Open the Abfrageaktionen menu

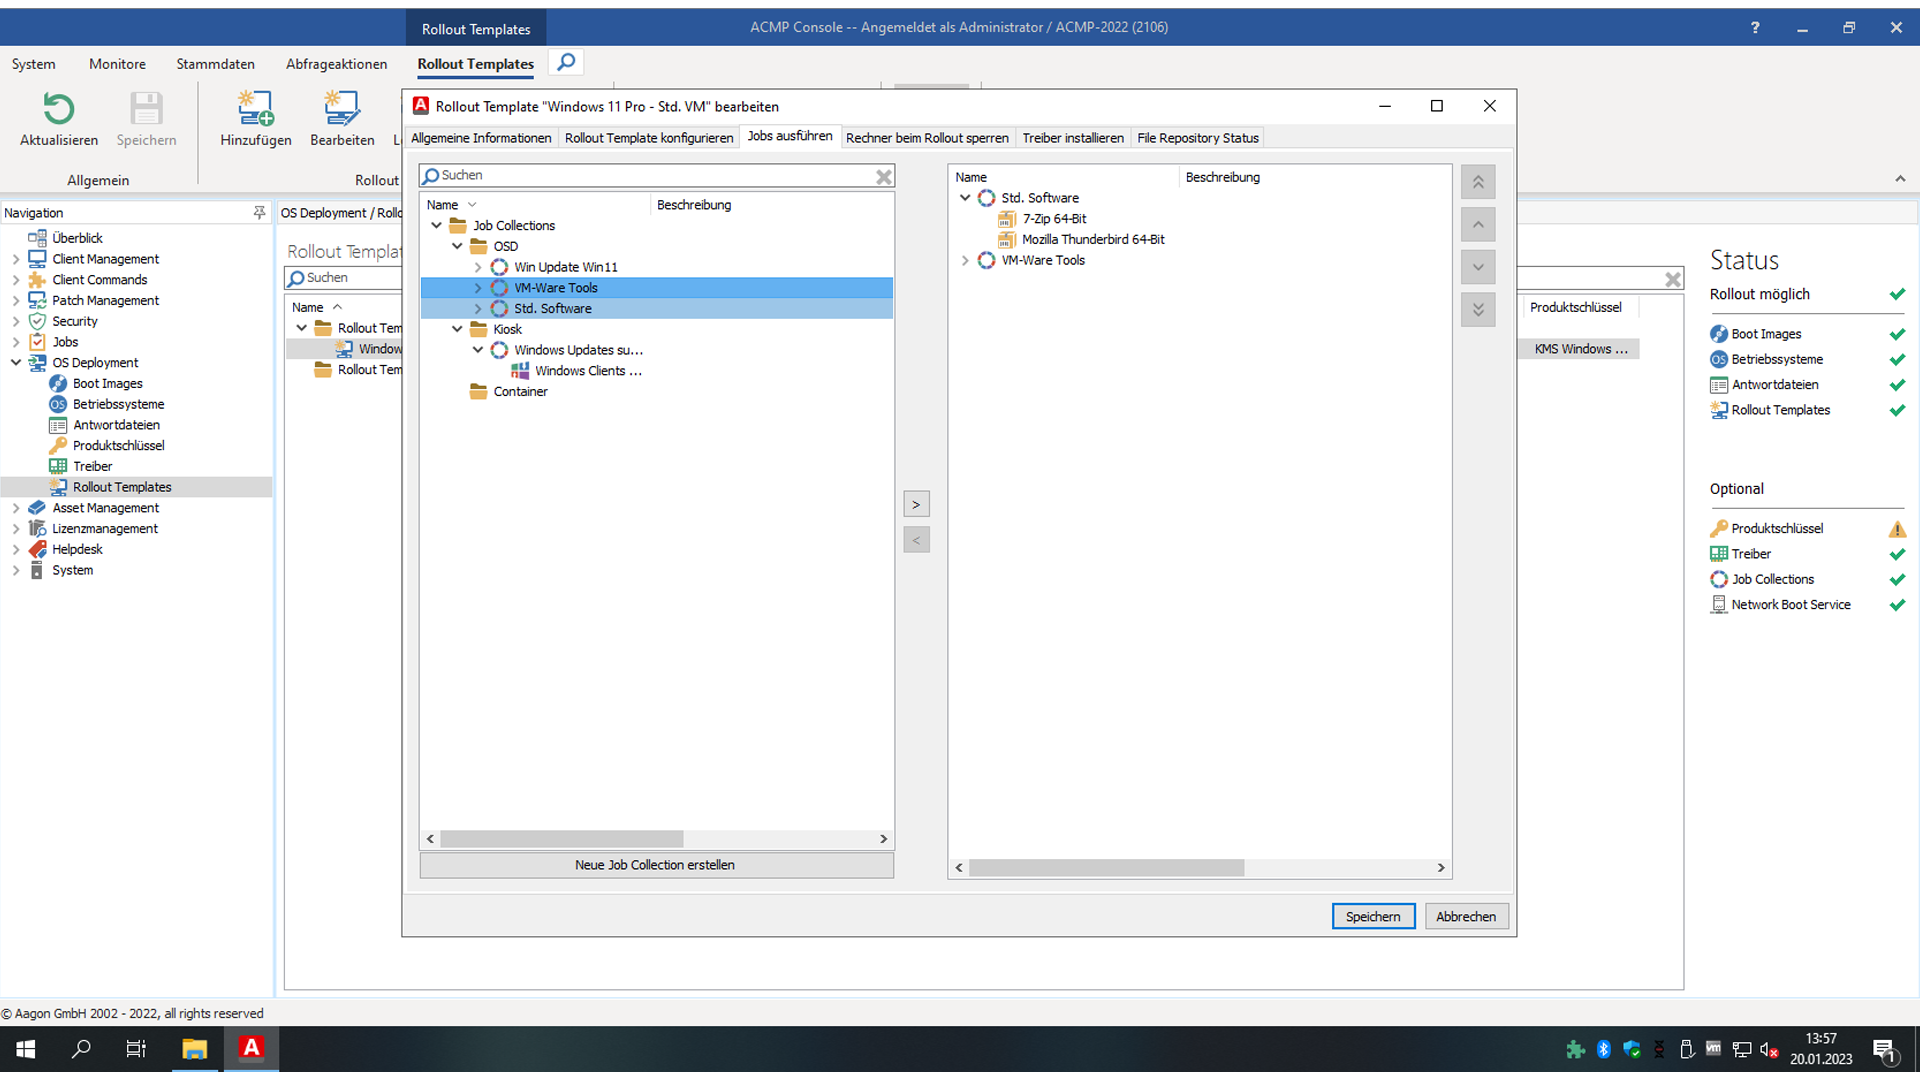(336, 64)
